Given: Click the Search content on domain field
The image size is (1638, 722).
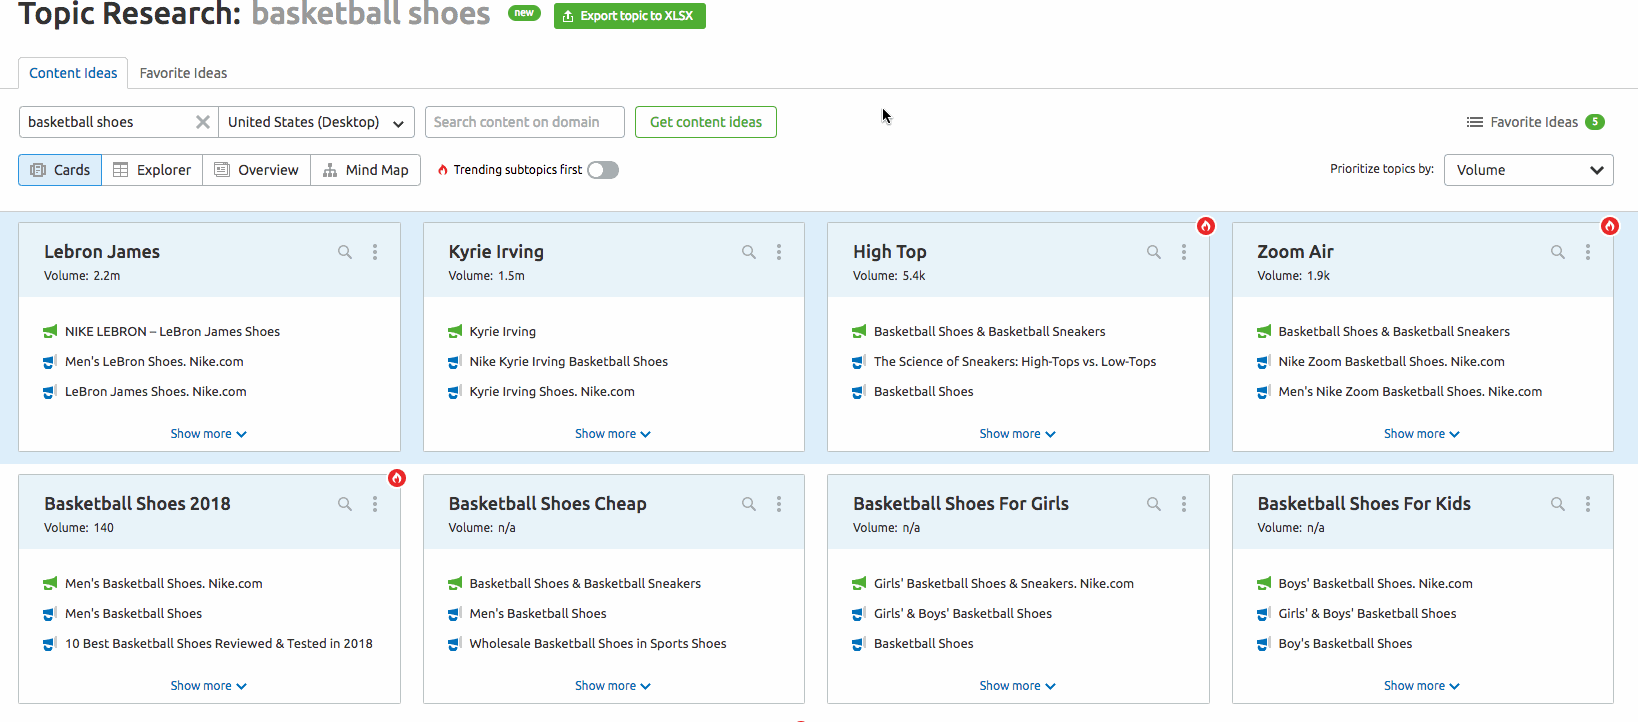Looking at the screenshot, I should point(524,122).
